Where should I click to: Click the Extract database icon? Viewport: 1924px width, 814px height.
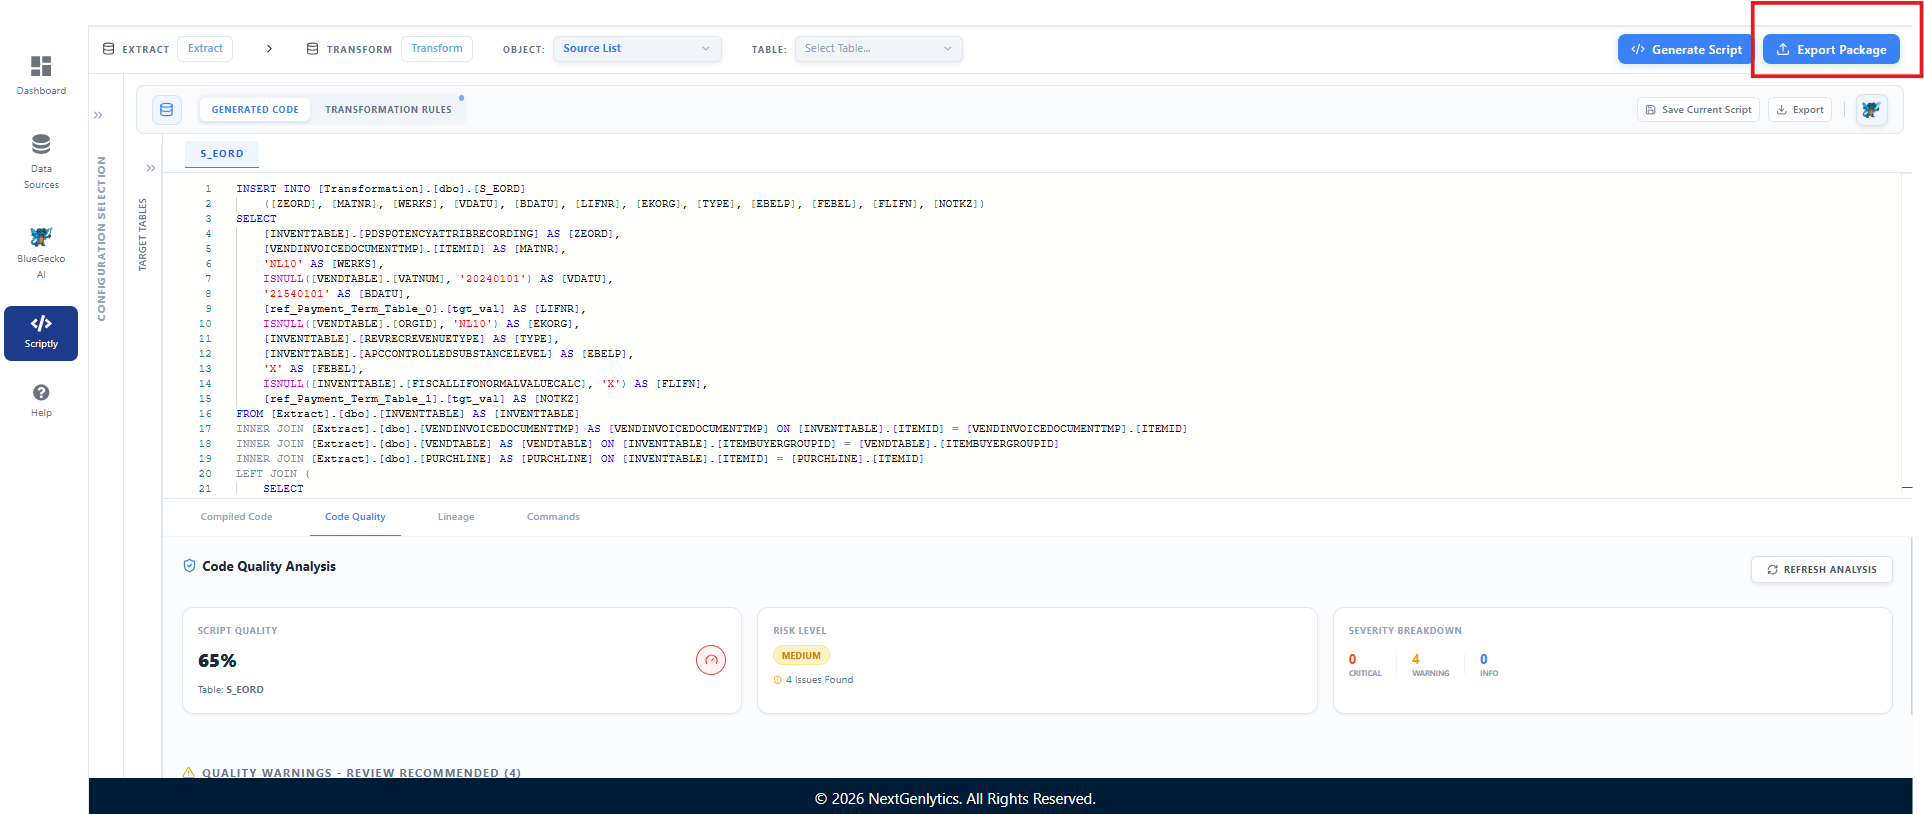[109, 49]
